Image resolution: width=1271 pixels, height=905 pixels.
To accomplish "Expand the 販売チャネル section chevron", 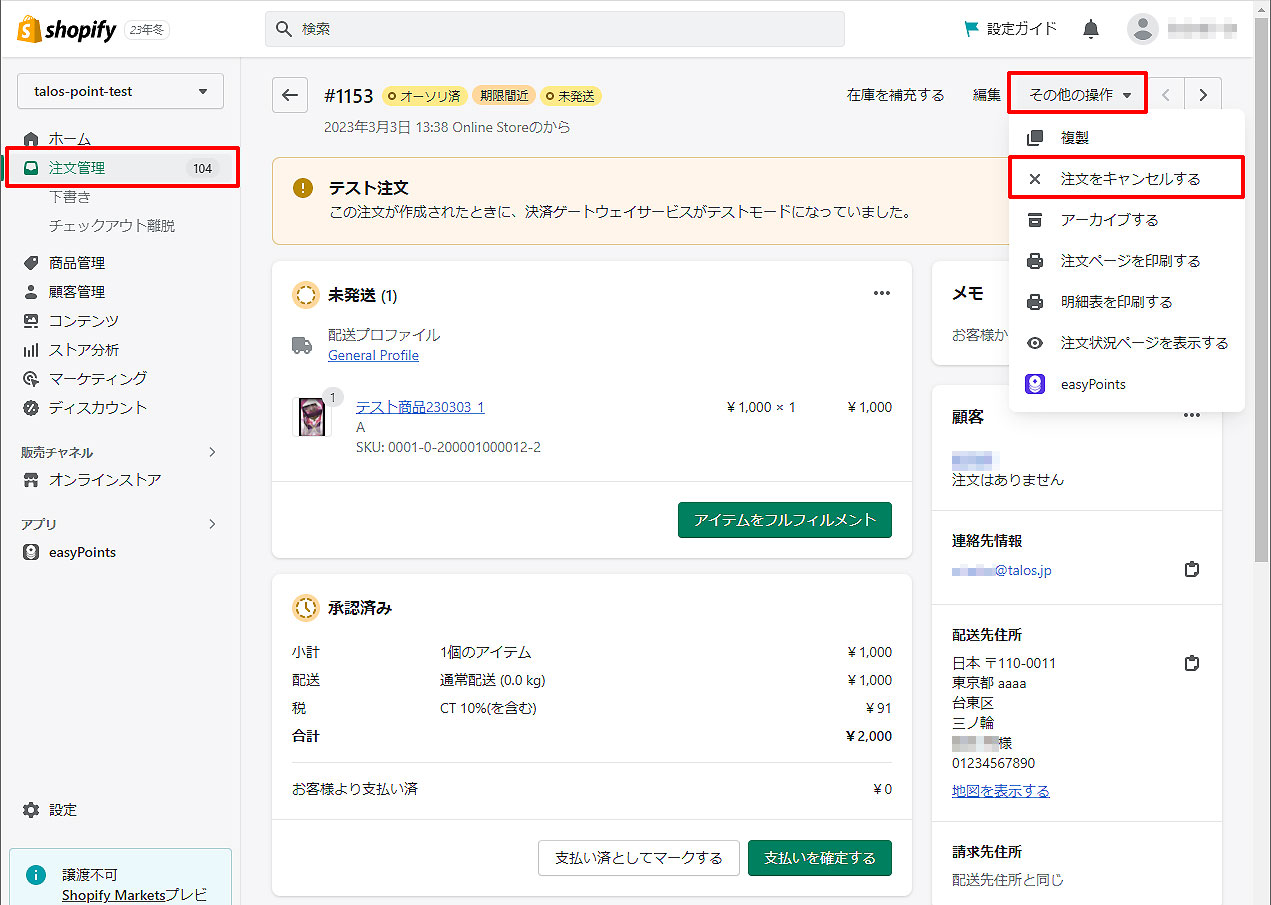I will [212, 452].
